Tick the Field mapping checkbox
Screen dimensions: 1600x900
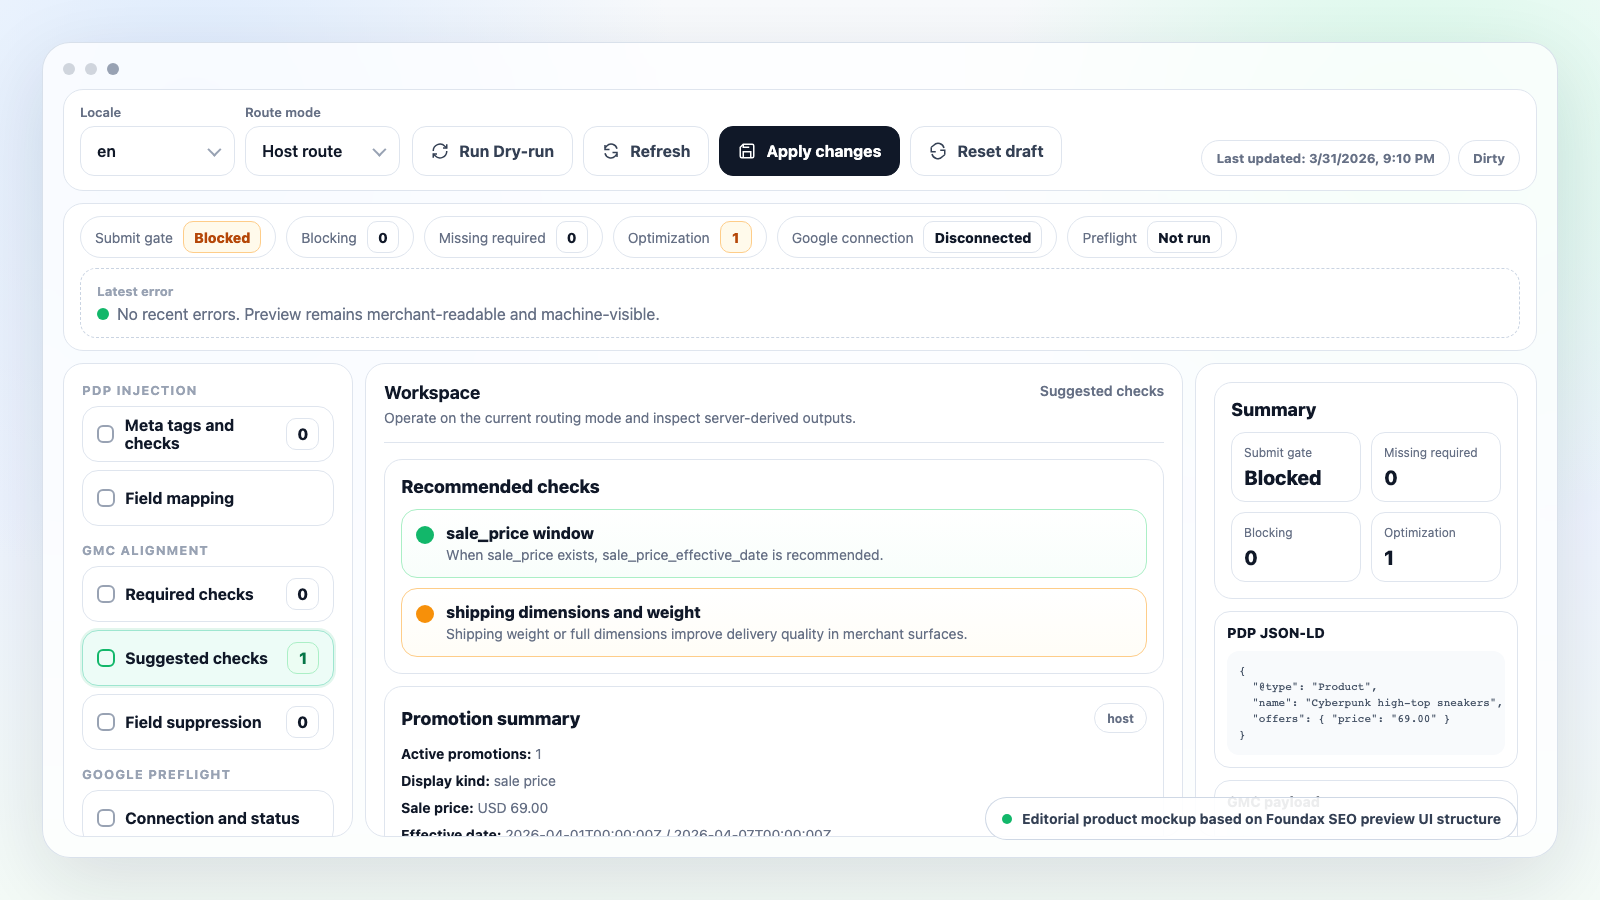click(x=106, y=498)
